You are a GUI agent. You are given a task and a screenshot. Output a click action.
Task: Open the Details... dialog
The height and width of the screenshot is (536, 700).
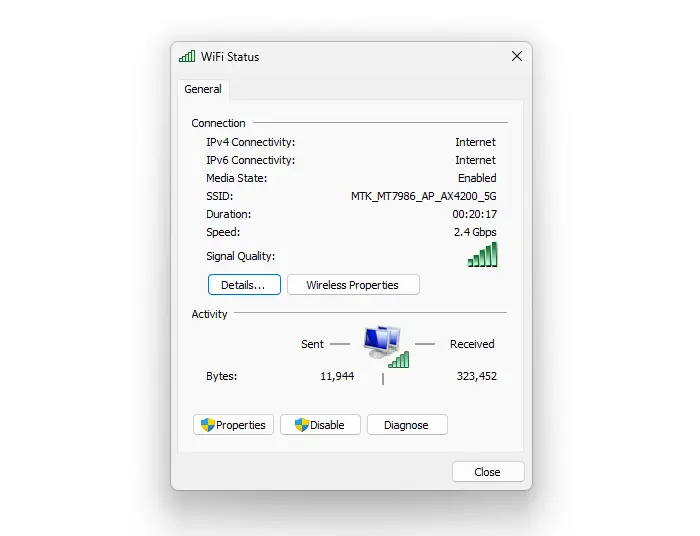pyautogui.click(x=244, y=285)
